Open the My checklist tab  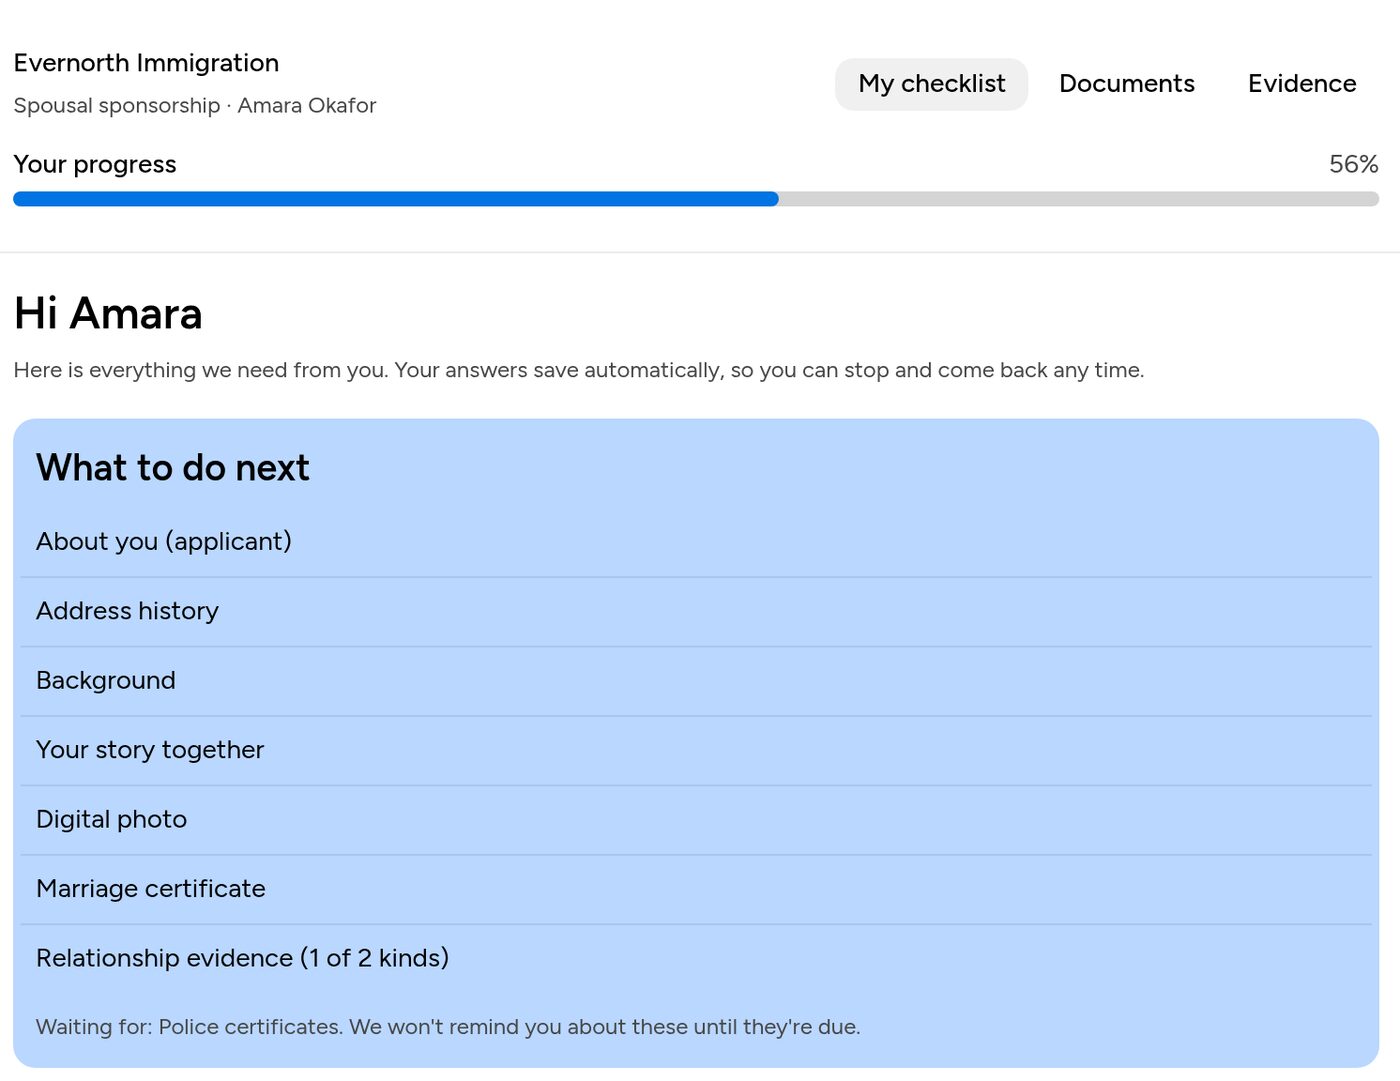(x=931, y=84)
